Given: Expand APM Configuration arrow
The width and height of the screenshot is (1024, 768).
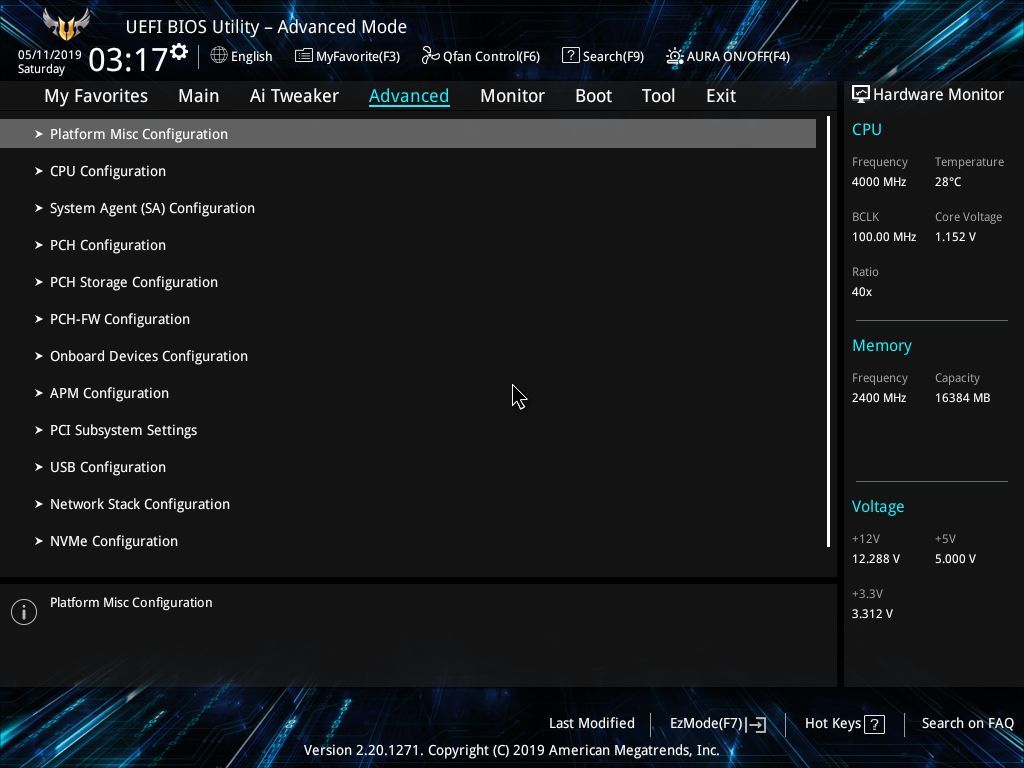Looking at the screenshot, I should pos(39,393).
